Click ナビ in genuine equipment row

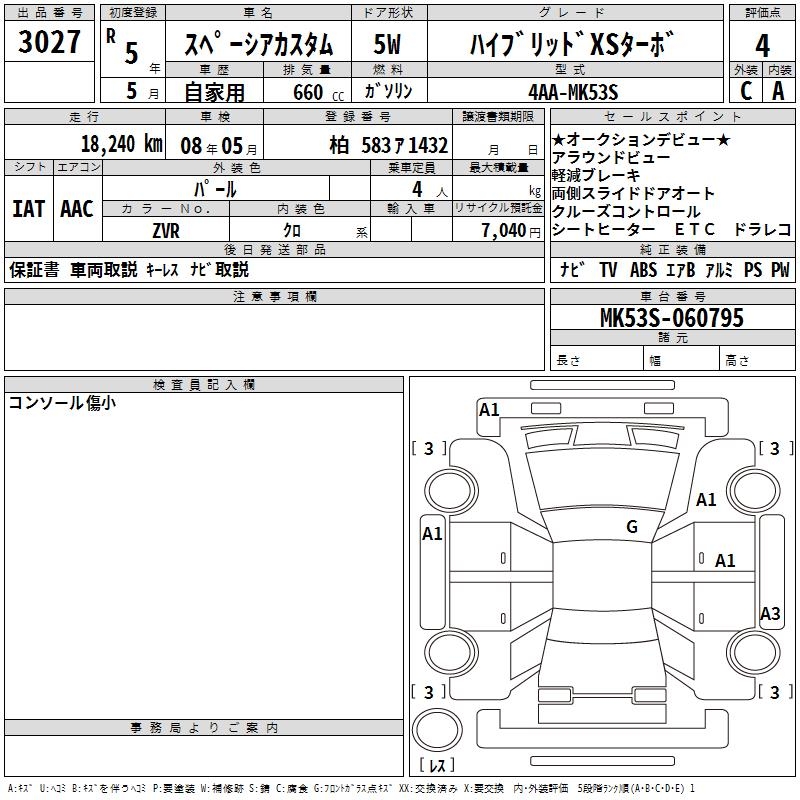572,269
